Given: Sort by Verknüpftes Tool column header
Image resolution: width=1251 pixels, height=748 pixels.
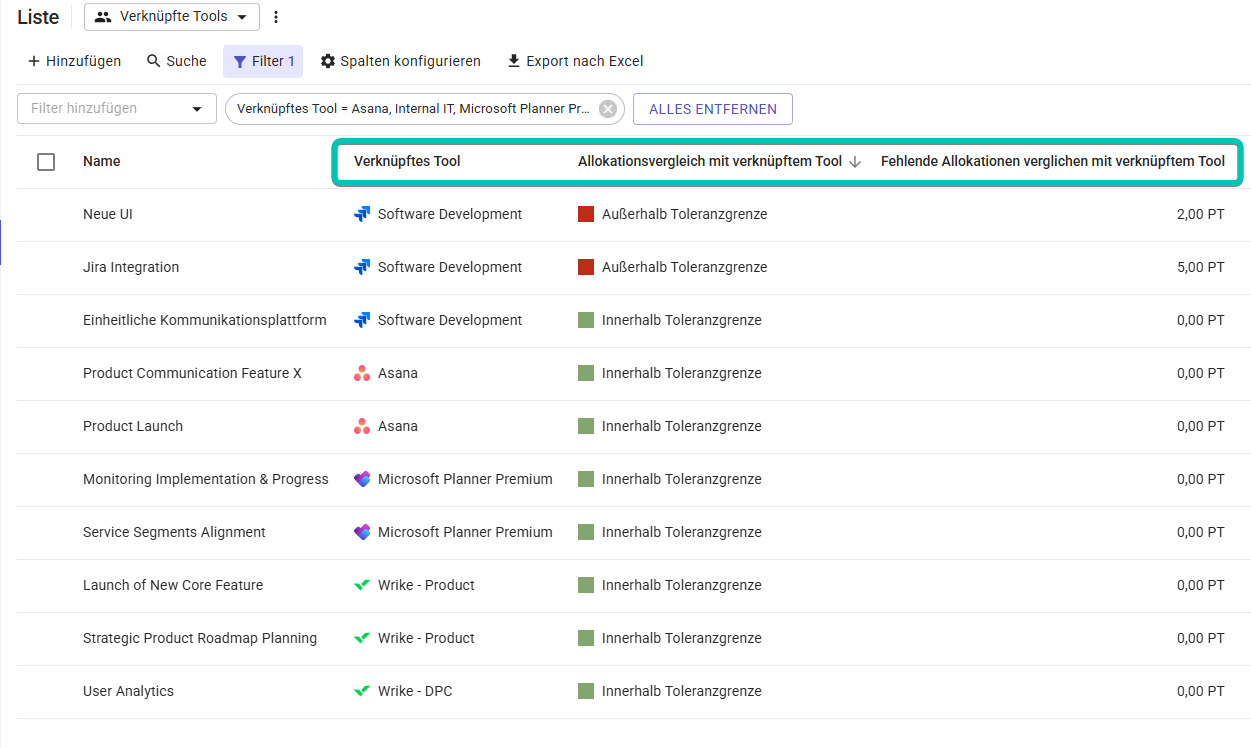Looking at the screenshot, I should [x=407, y=161].
